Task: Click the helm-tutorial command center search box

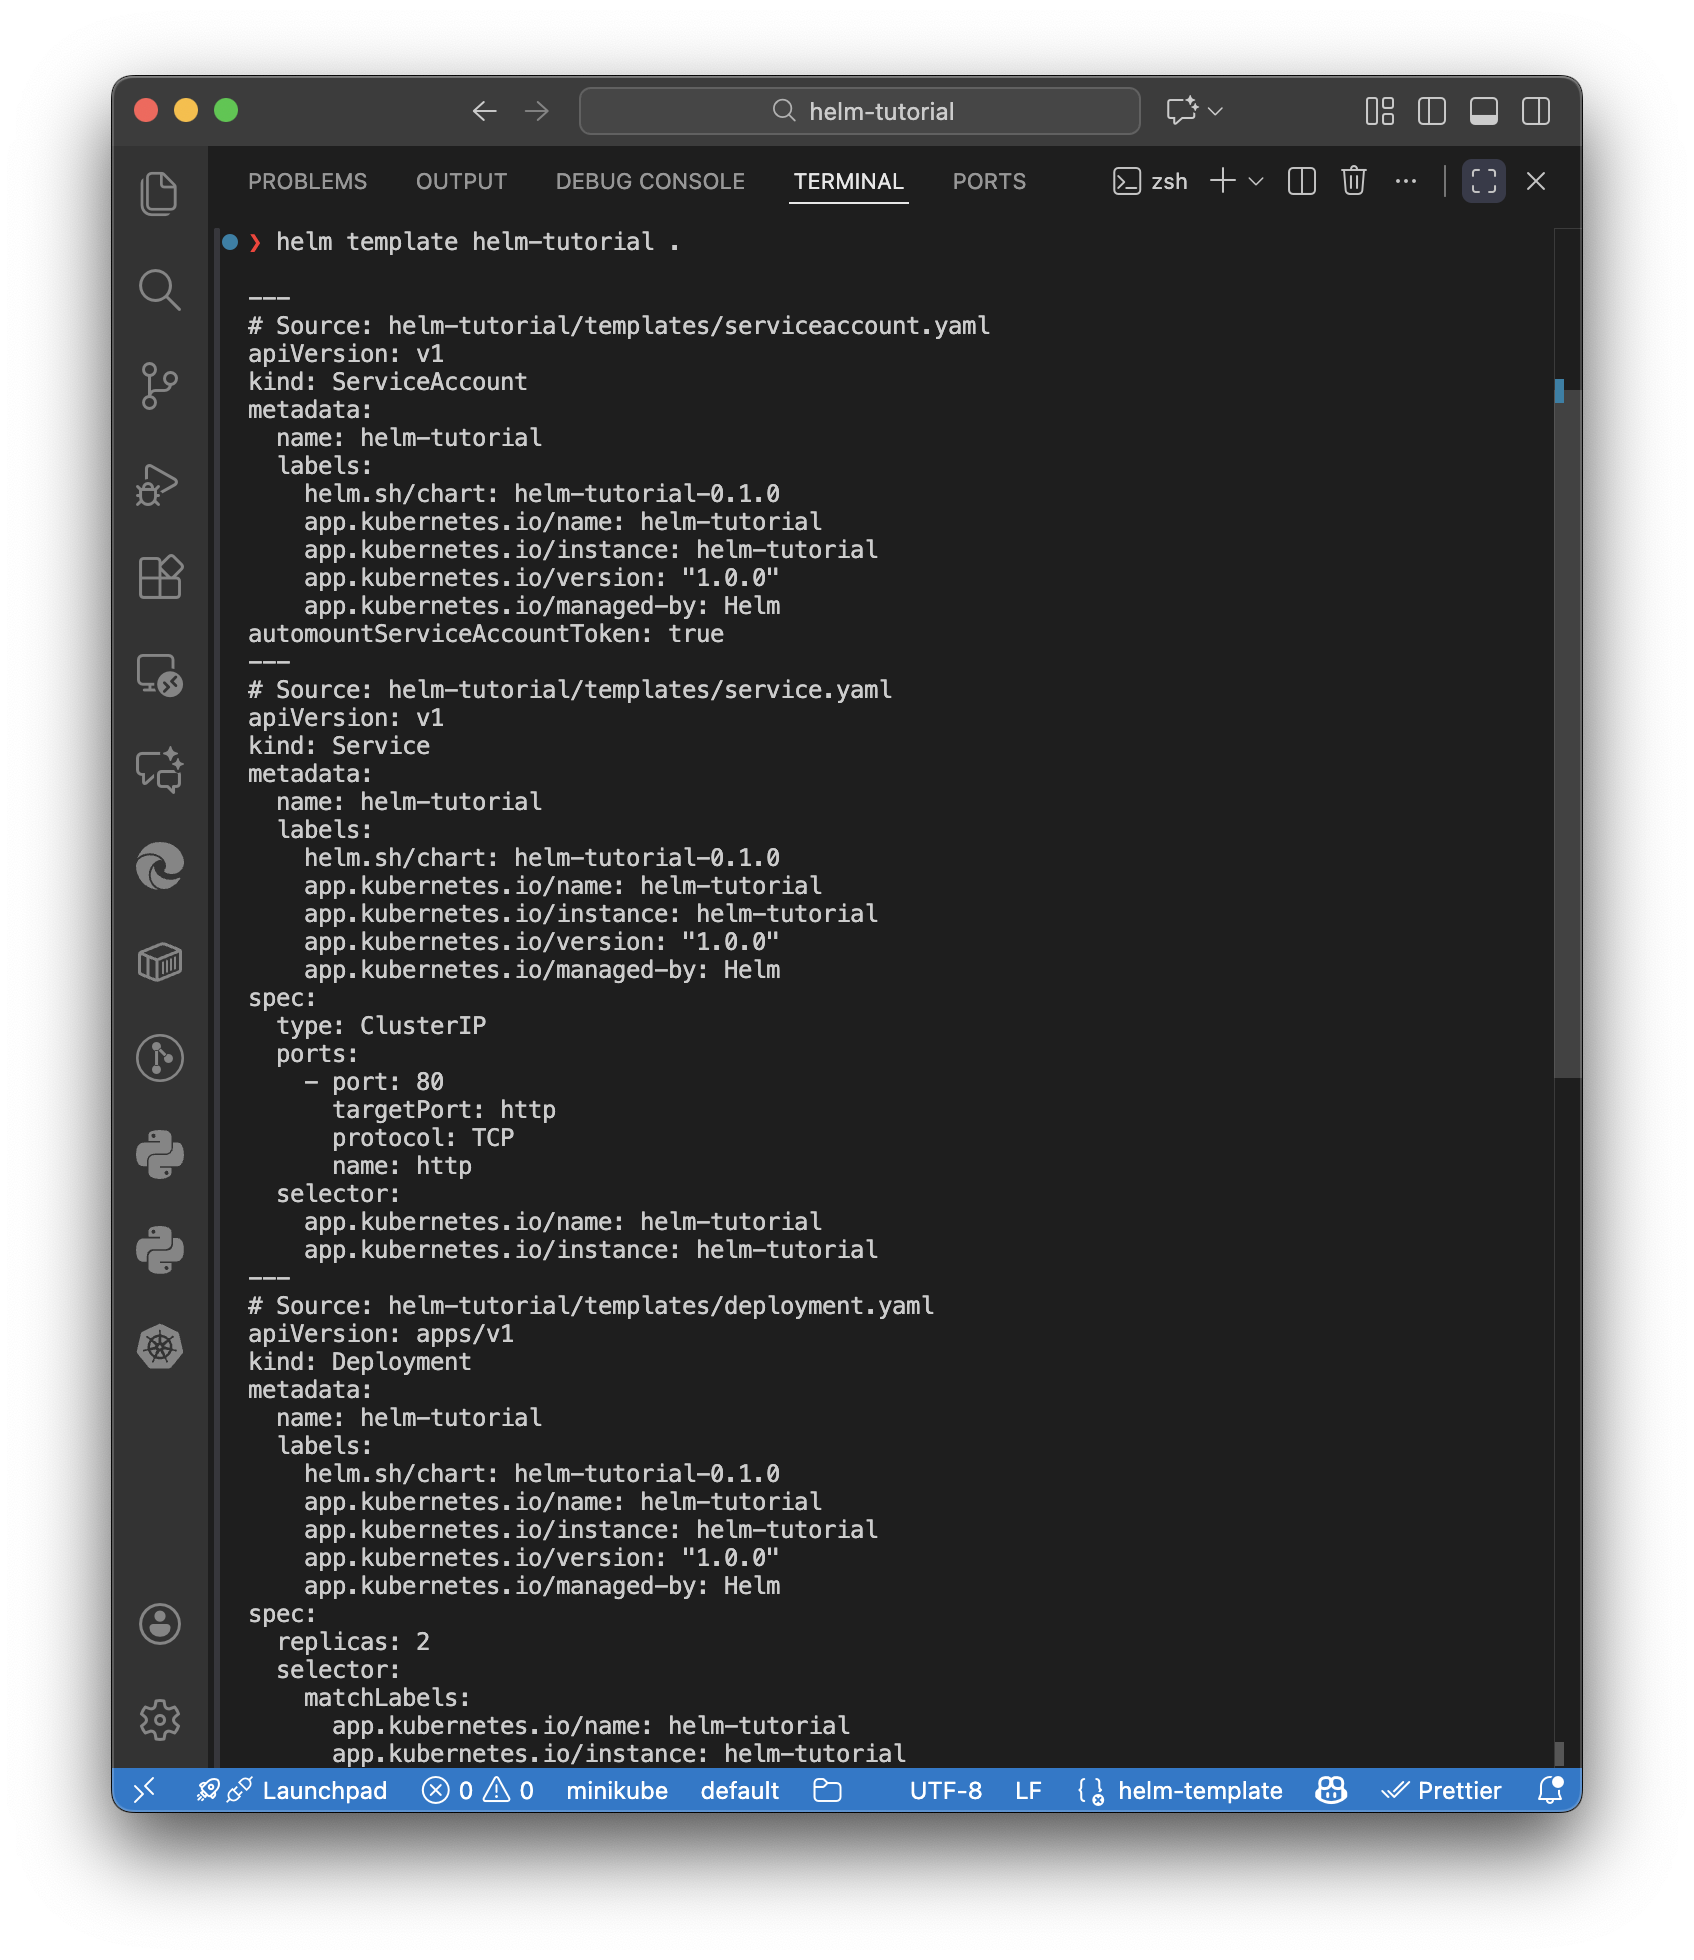Action: point(859,111)
